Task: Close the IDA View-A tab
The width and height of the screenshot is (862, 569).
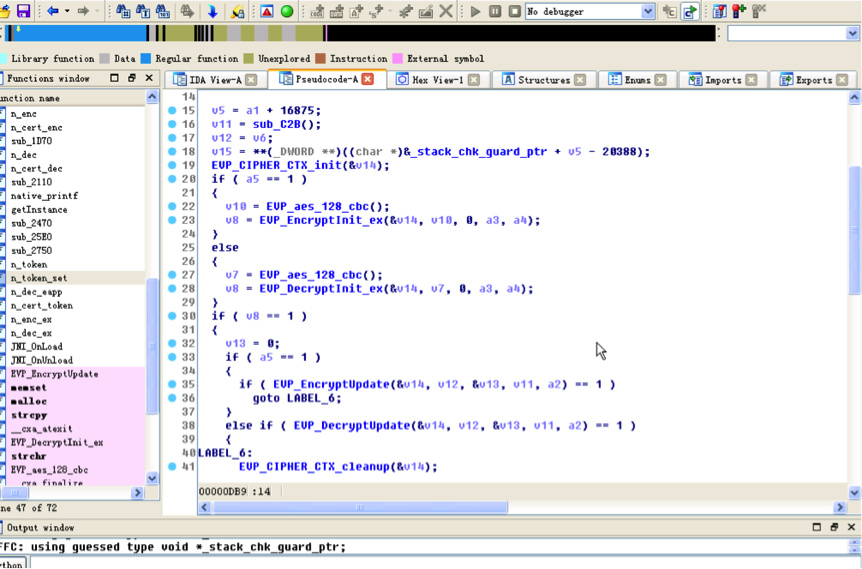Action: pyautogui.click(x=251, y=80)
